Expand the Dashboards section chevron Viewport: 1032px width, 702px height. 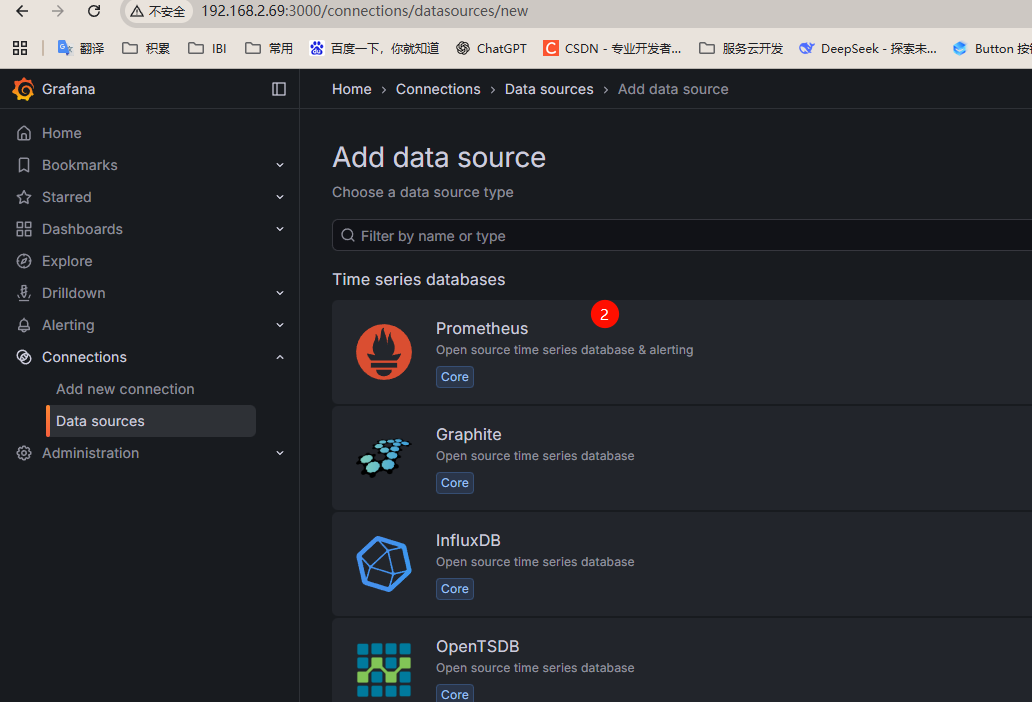tap(280, 229)
